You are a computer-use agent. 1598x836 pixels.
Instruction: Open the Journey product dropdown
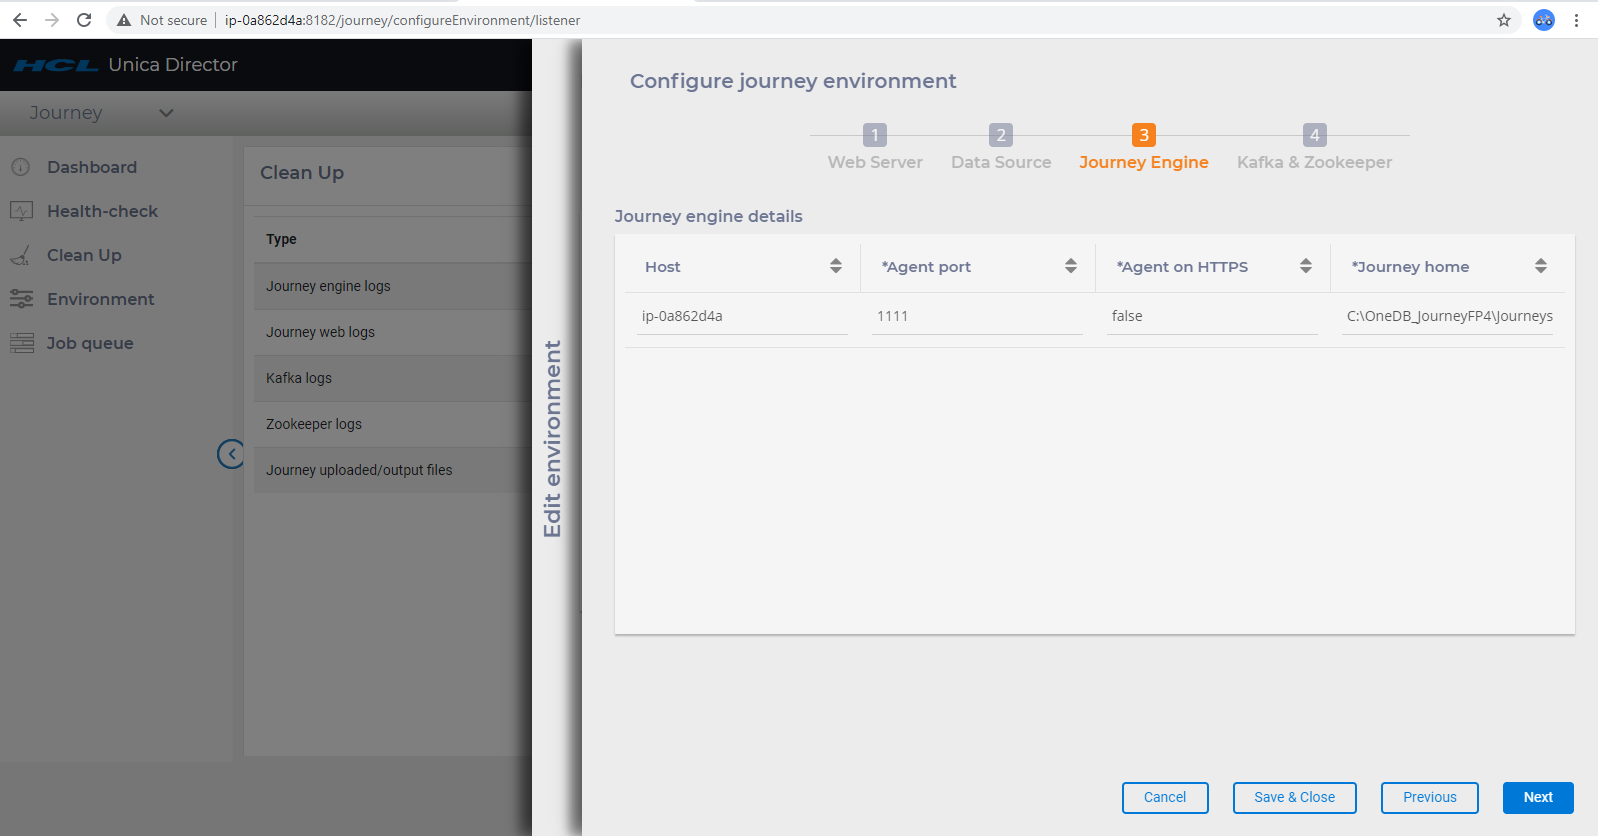(x=166, y=113)
